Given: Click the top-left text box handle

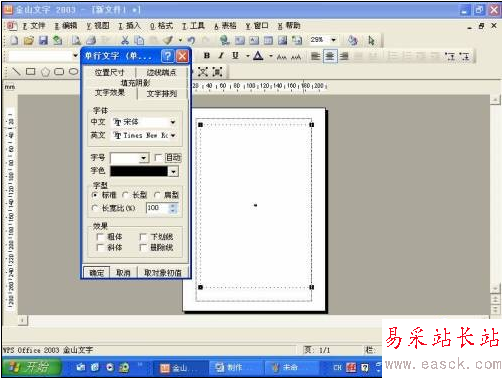Looking at the screenshot, I should (200, 125).
